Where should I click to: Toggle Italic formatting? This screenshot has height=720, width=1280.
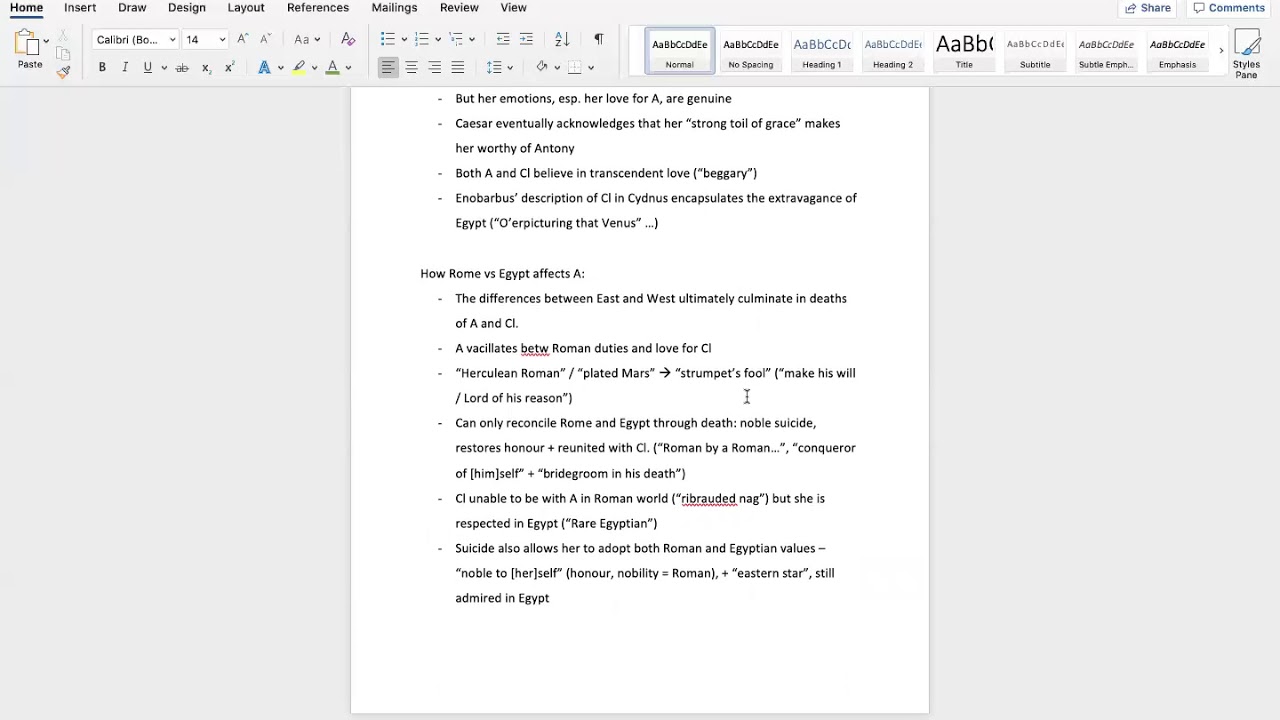(125, 67)
